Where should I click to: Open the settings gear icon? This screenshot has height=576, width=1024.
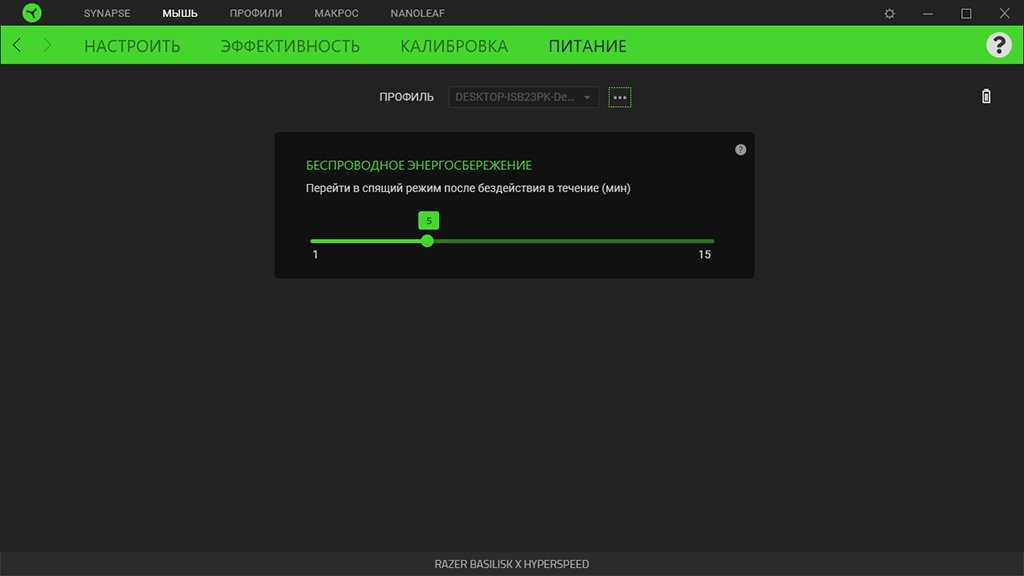[x=890, y=13]
